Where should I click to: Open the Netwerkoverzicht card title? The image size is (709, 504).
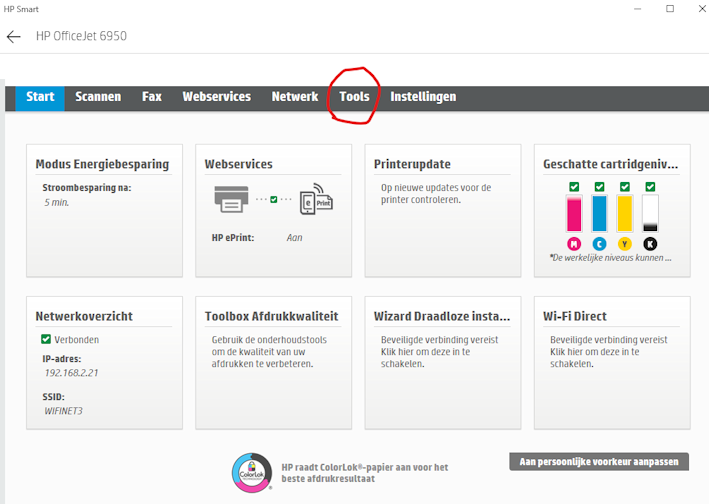click(x=84, y=316)
